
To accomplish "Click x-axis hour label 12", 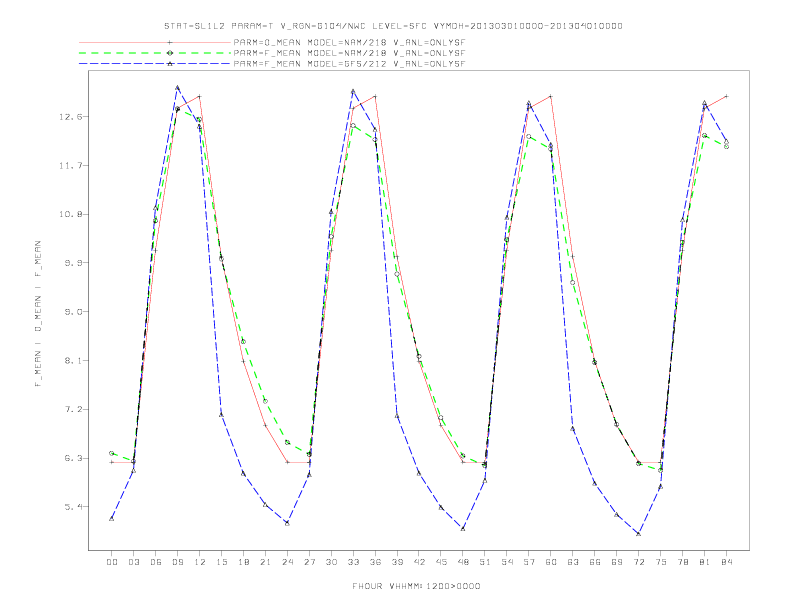I will click(200, 562).
